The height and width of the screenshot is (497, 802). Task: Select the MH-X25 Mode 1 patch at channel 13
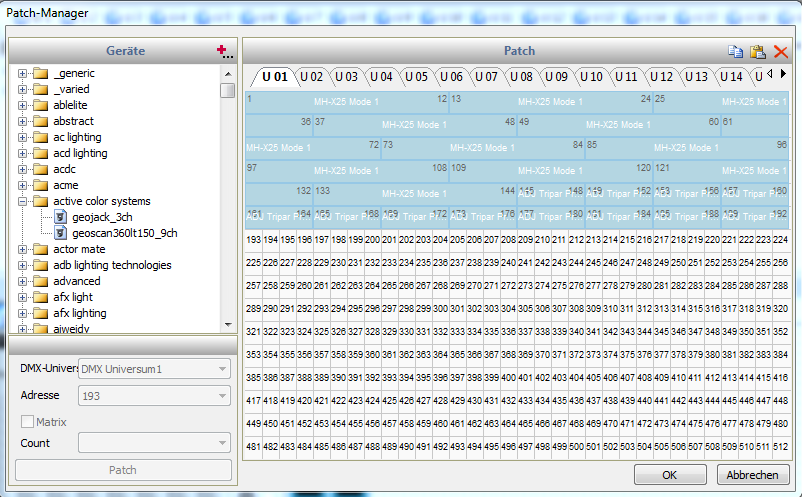[x=551, y=102]
